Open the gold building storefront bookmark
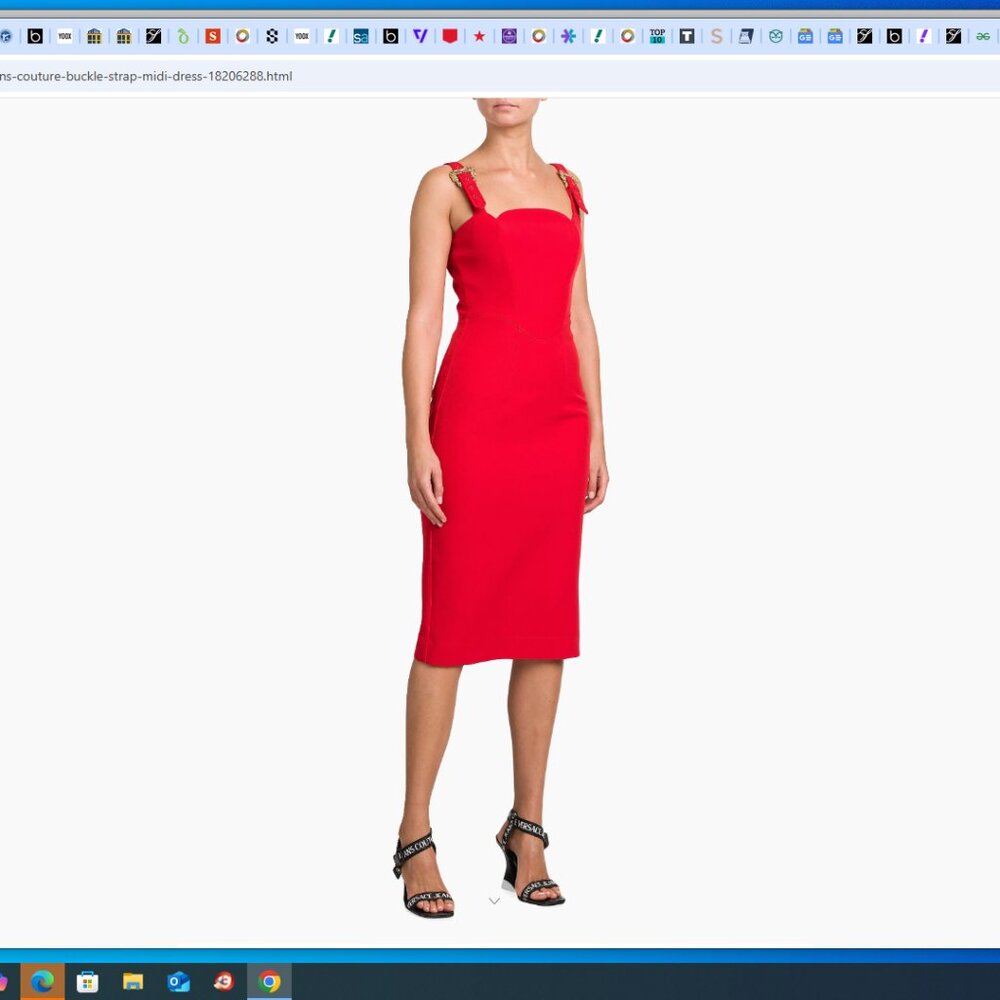 [x=93, y=36]
